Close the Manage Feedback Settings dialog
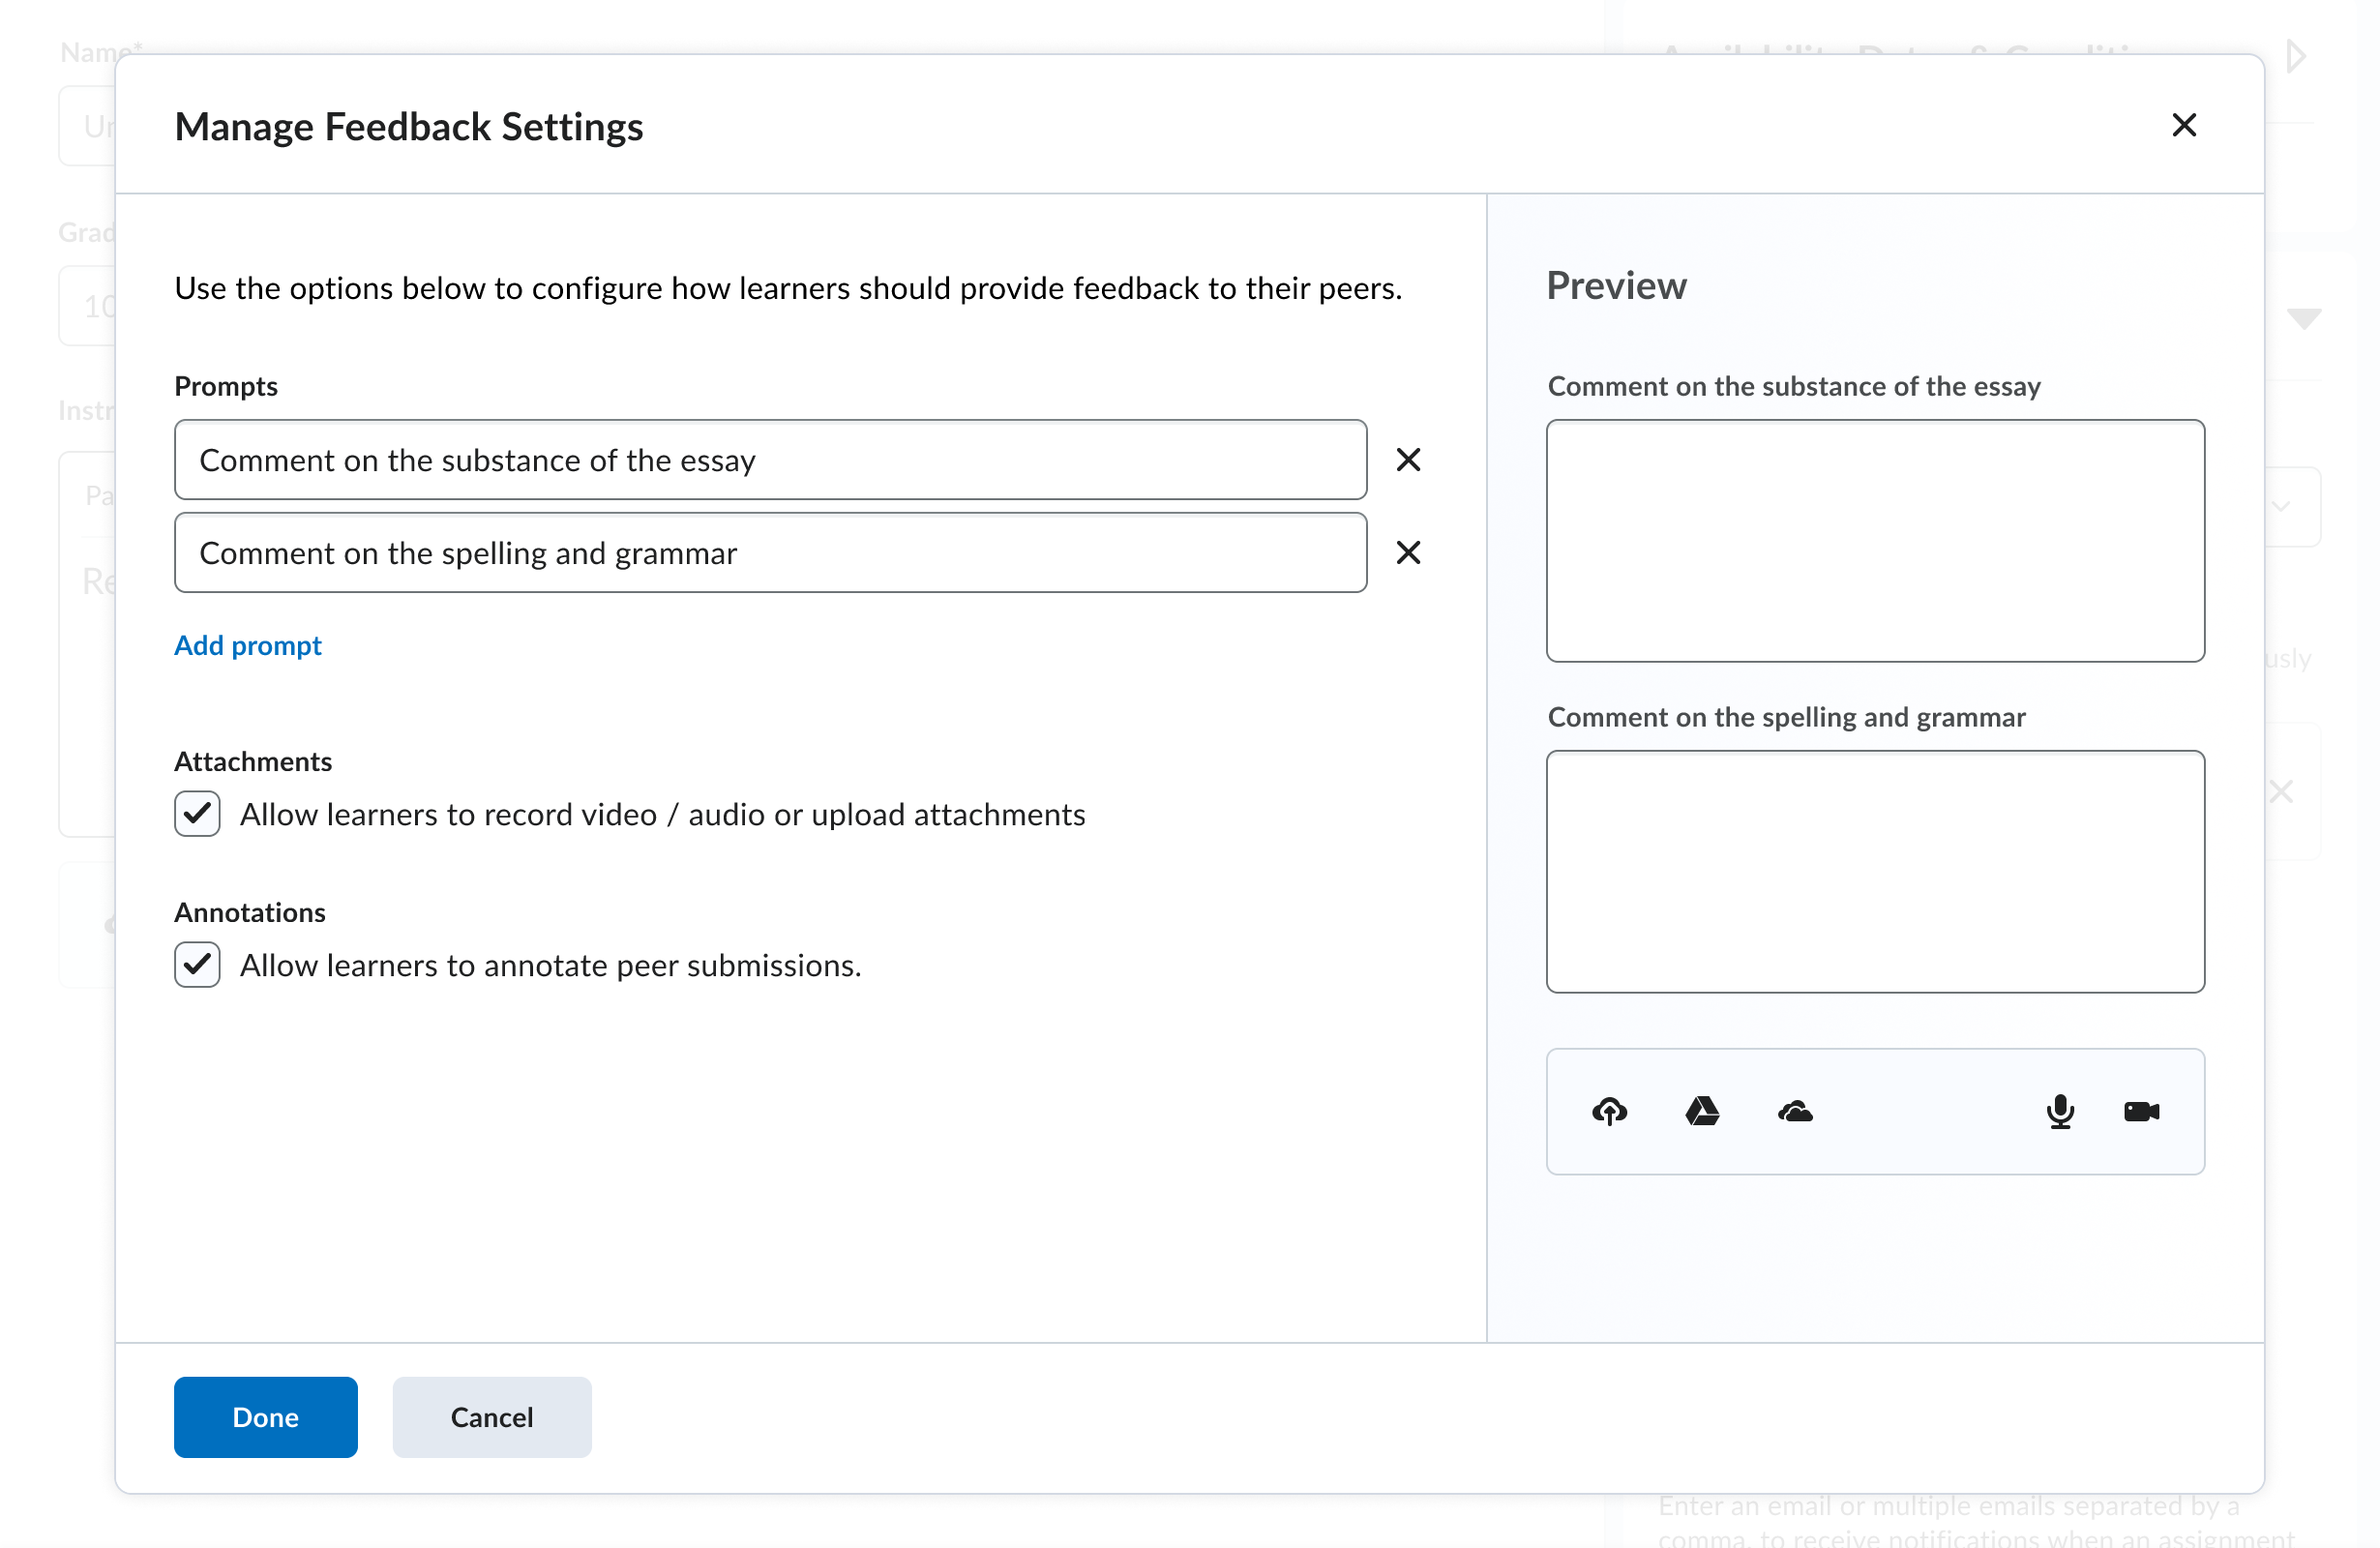Image resolution: width=2380 pixels, height=1548 pixels. [2184, 125]
